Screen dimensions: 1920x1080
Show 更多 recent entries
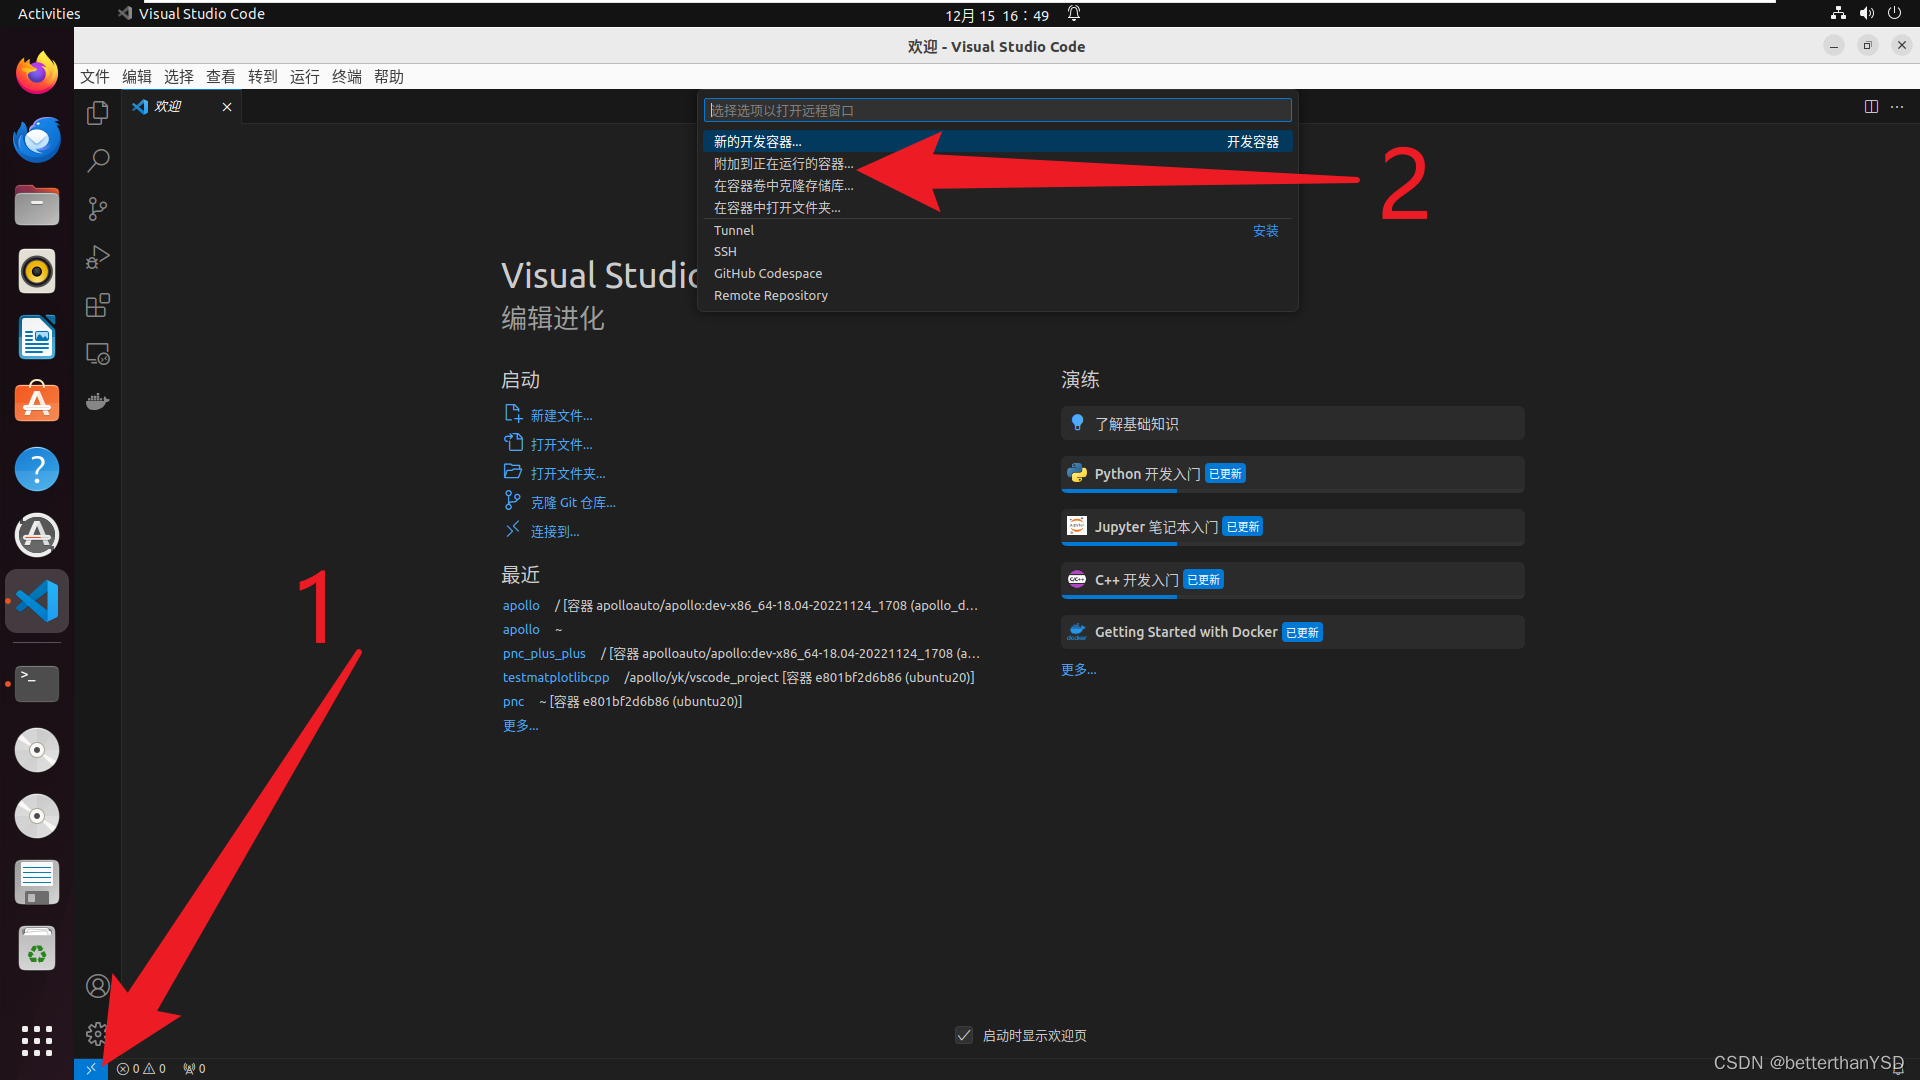pos(520,726)
